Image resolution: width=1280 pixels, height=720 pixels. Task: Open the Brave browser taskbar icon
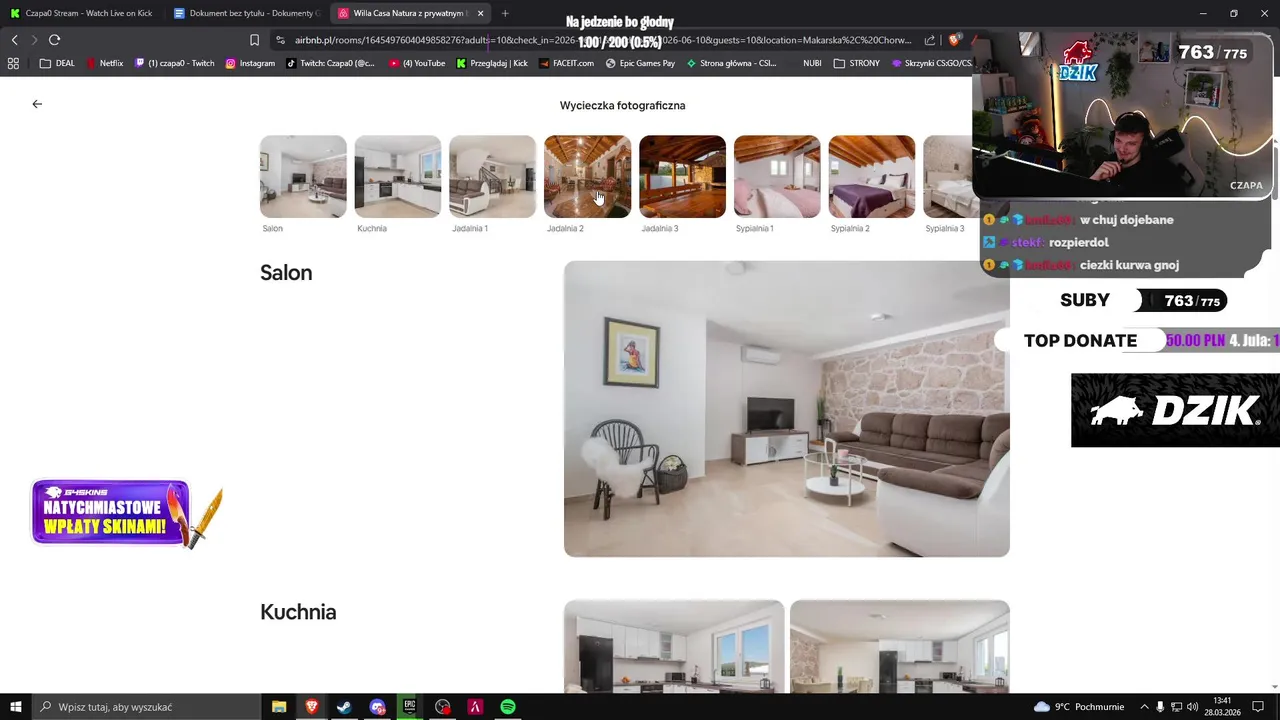(x=312, y=707)
